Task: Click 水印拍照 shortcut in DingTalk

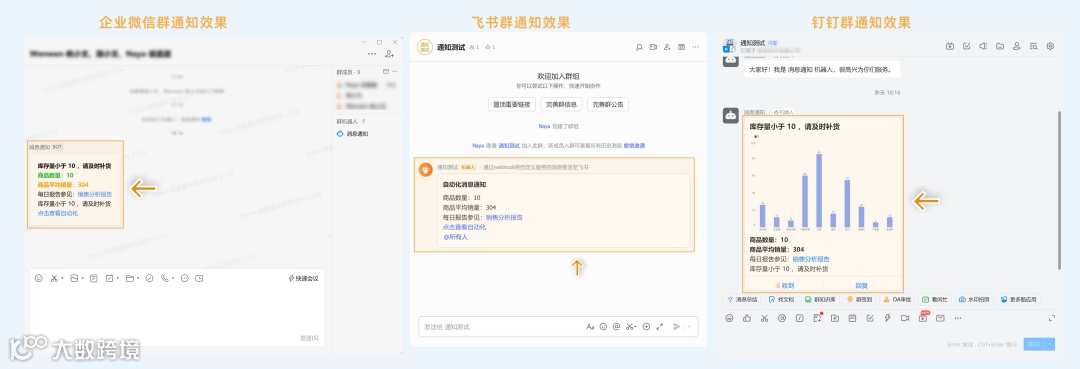Action: [x=975, y=299]
